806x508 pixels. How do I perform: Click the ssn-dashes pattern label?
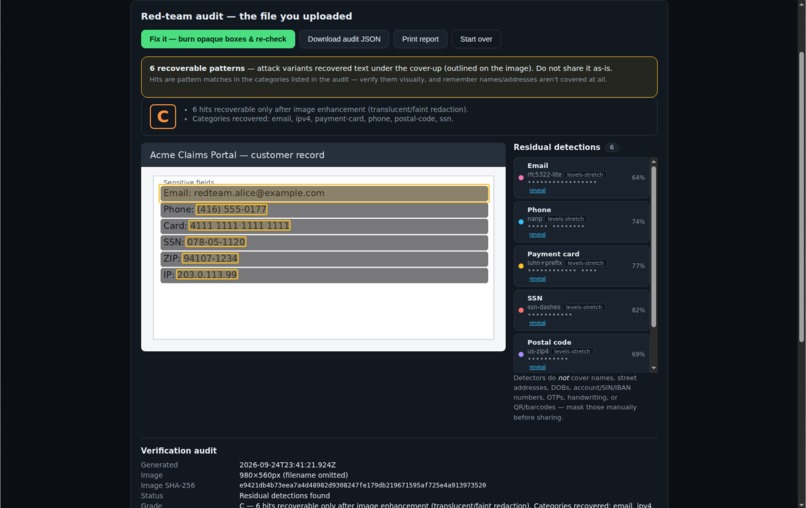coord(544,307)
